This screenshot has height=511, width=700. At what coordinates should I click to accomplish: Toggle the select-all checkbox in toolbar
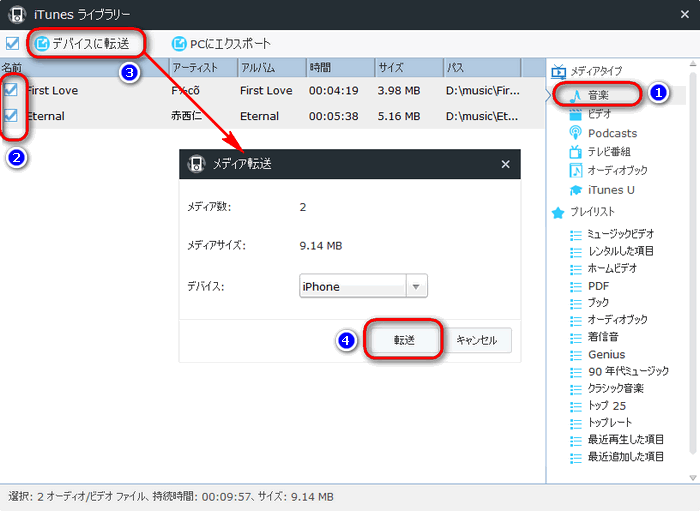click(x=12, y=43)
